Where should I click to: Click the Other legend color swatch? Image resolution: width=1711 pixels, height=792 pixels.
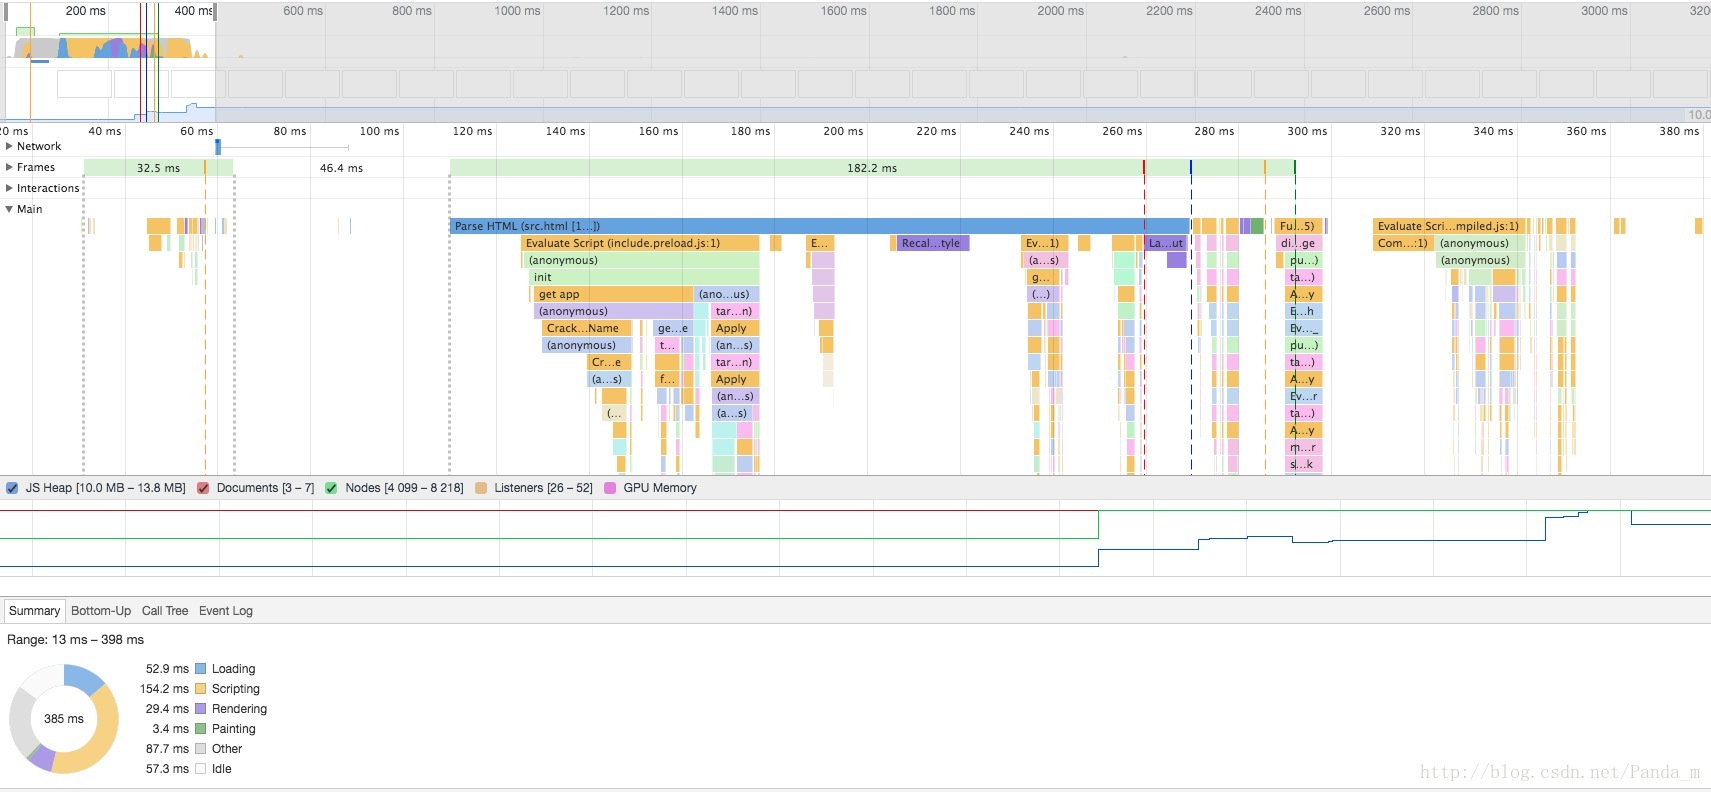tap(201, 749)
